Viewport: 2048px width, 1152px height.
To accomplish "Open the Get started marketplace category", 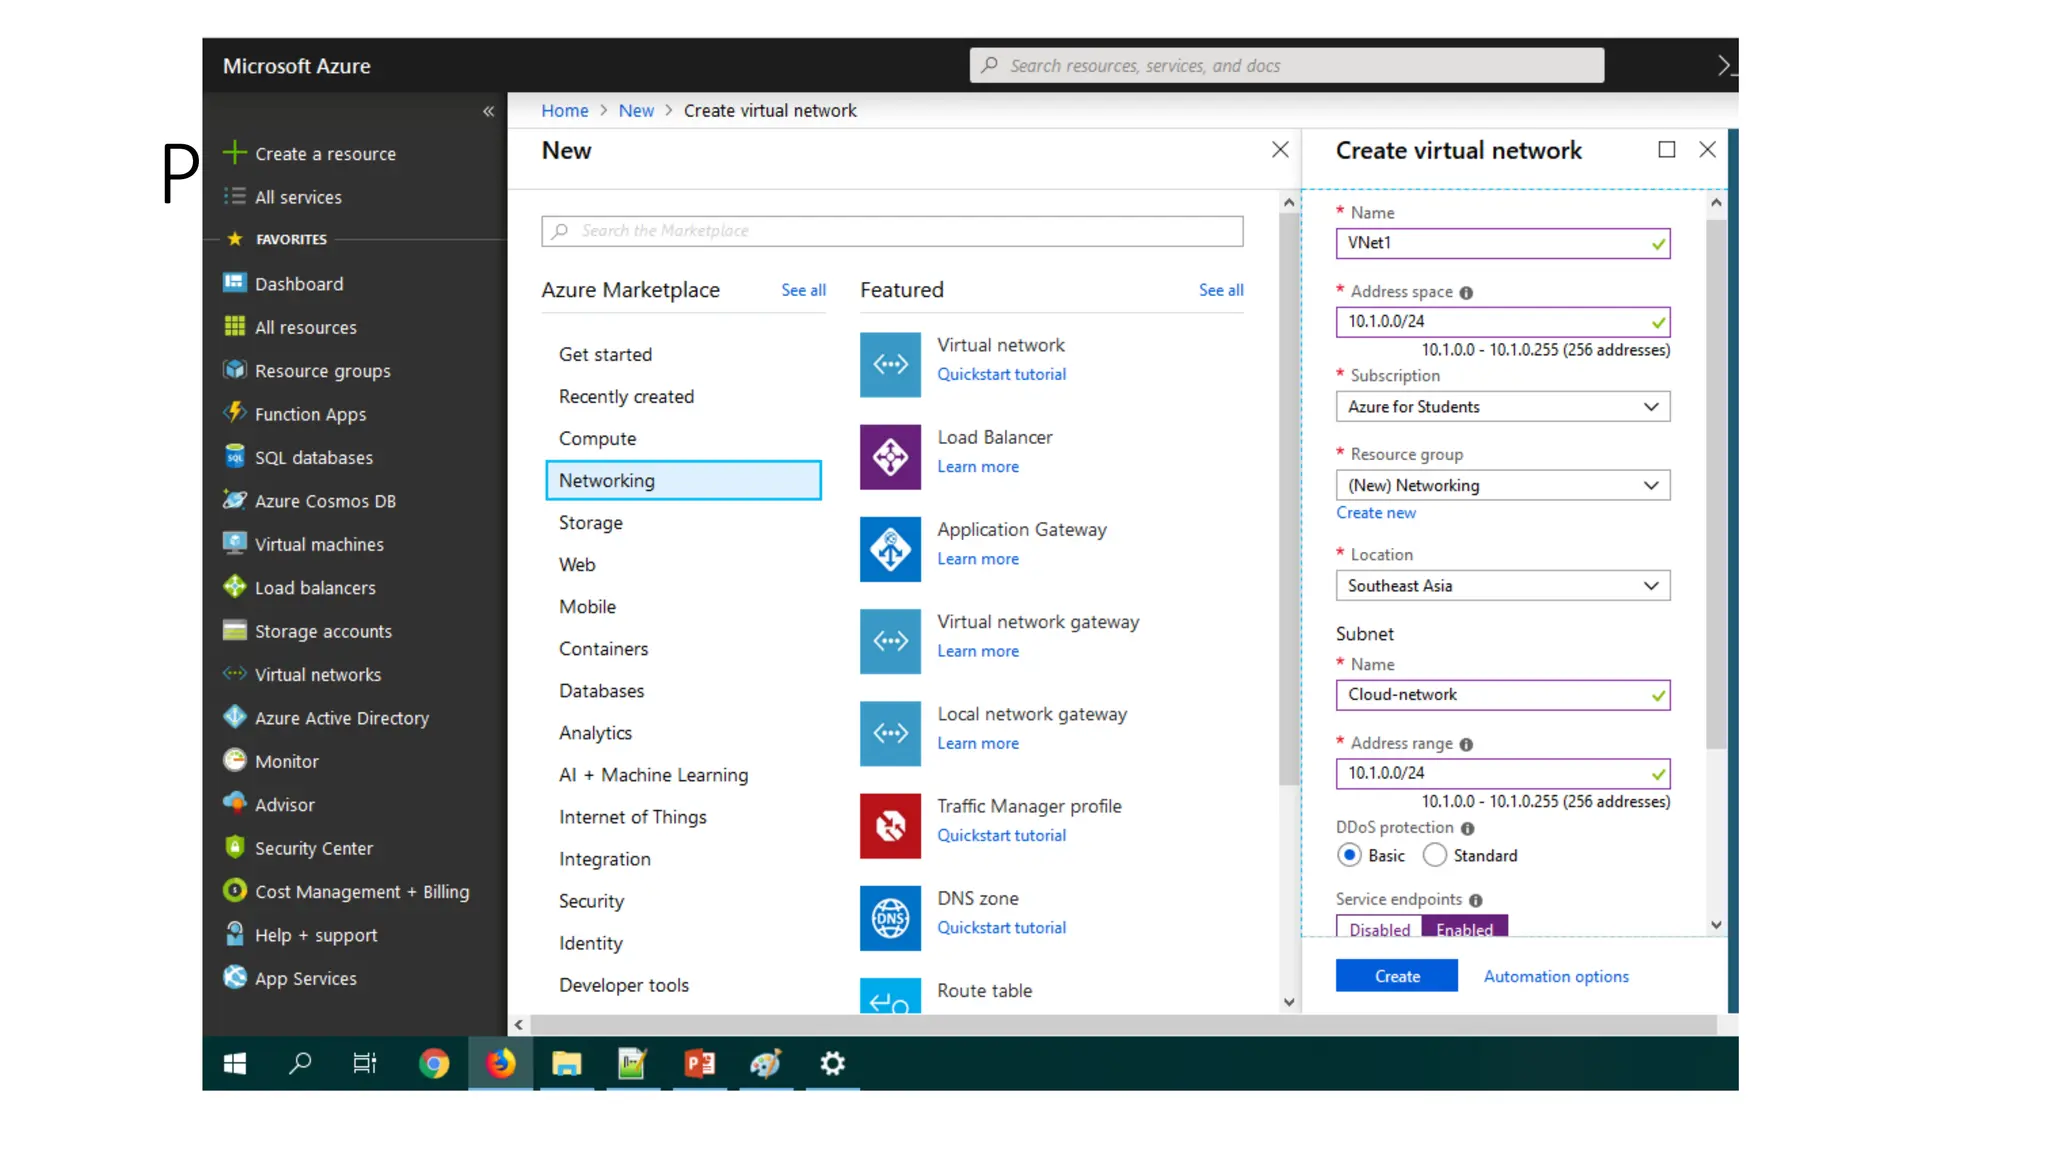I will tap(605, 354).
